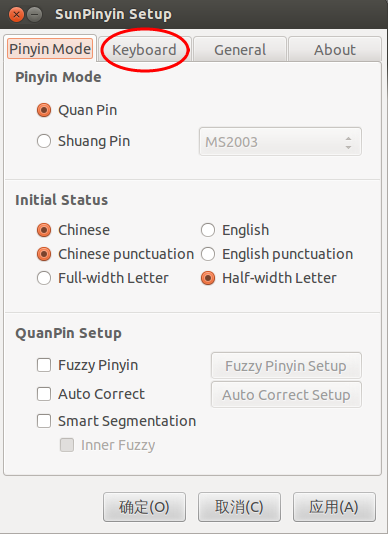Open the General tab

[x=240, y=50]
